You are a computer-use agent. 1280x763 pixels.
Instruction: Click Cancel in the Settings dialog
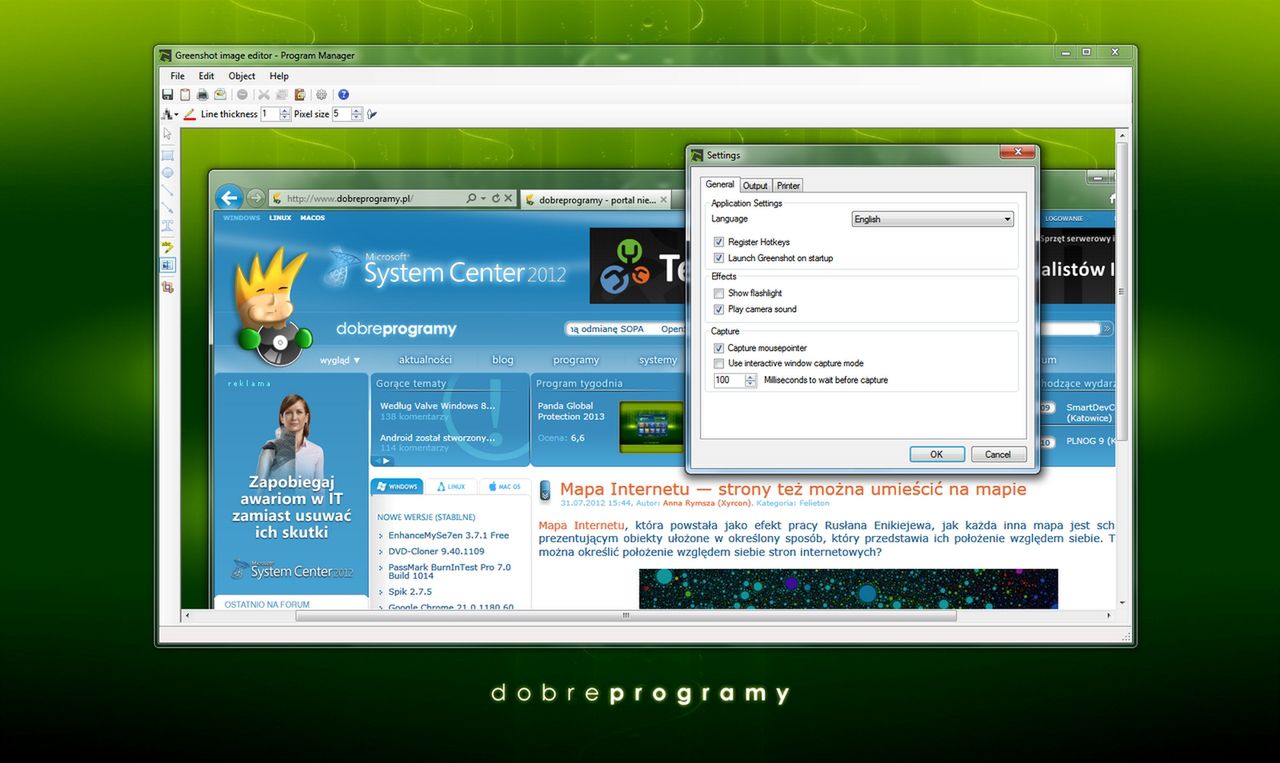point(998,454)
